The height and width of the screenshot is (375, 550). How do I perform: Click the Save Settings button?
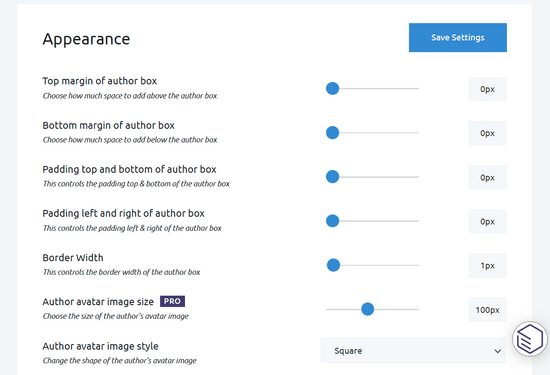point(458,38)
